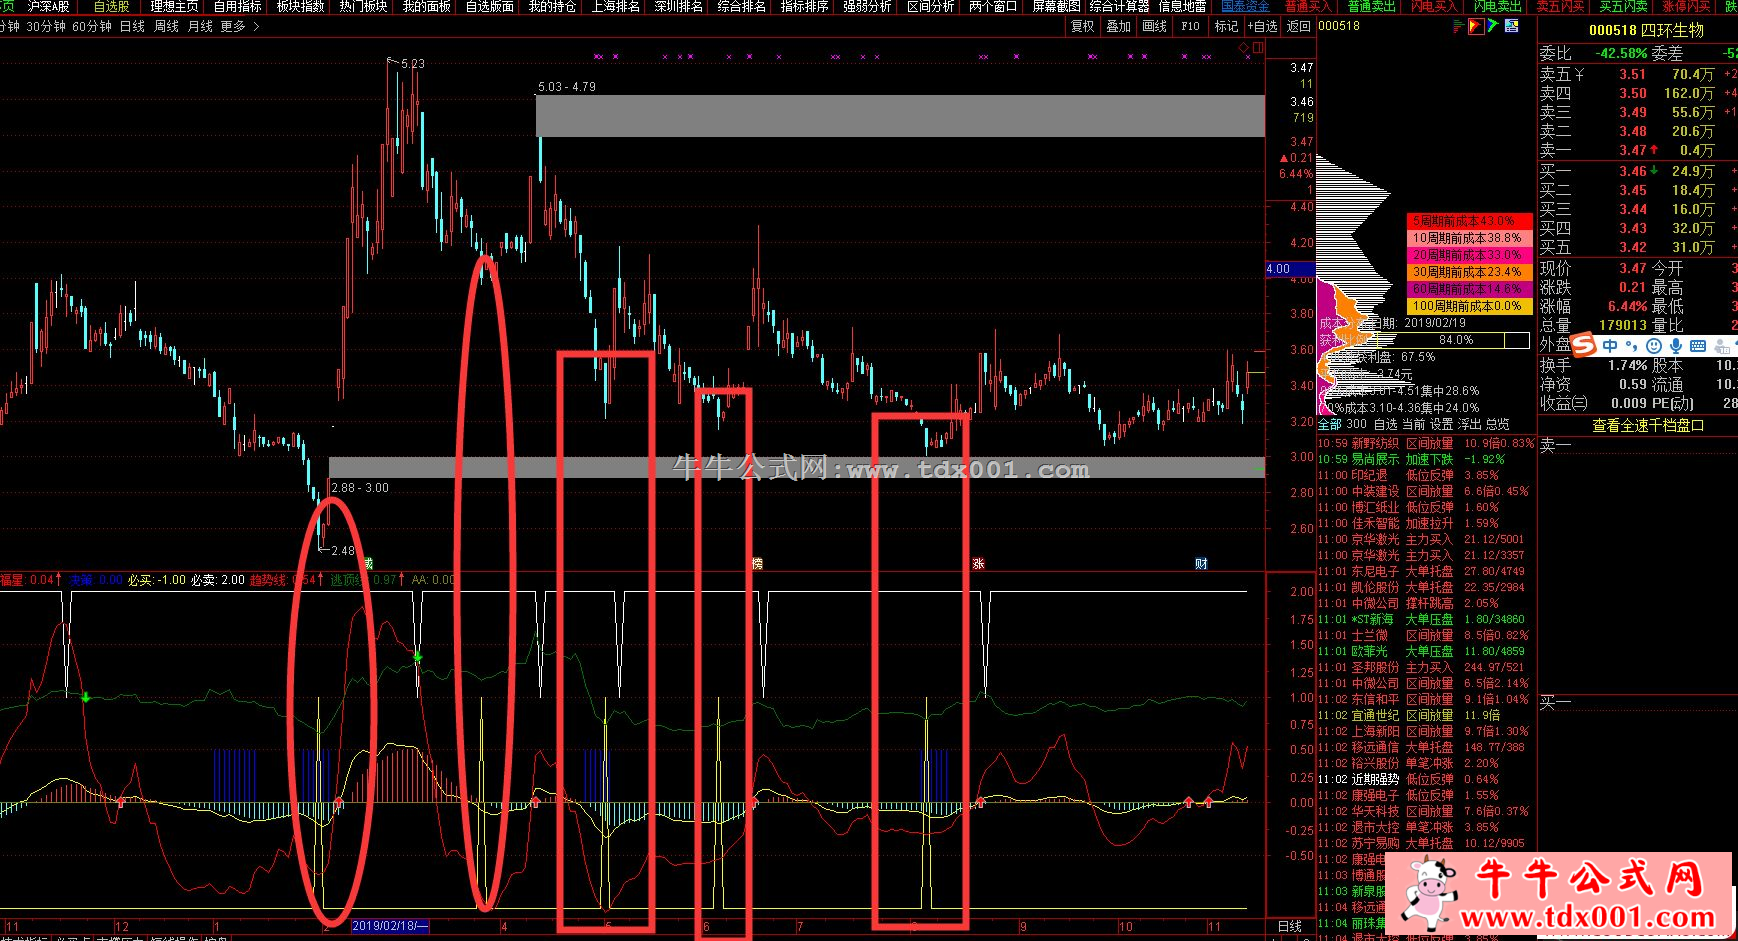
Task: Switch chart to 30分钟 period
Action: pyautogui.click(x=46, y=26)
